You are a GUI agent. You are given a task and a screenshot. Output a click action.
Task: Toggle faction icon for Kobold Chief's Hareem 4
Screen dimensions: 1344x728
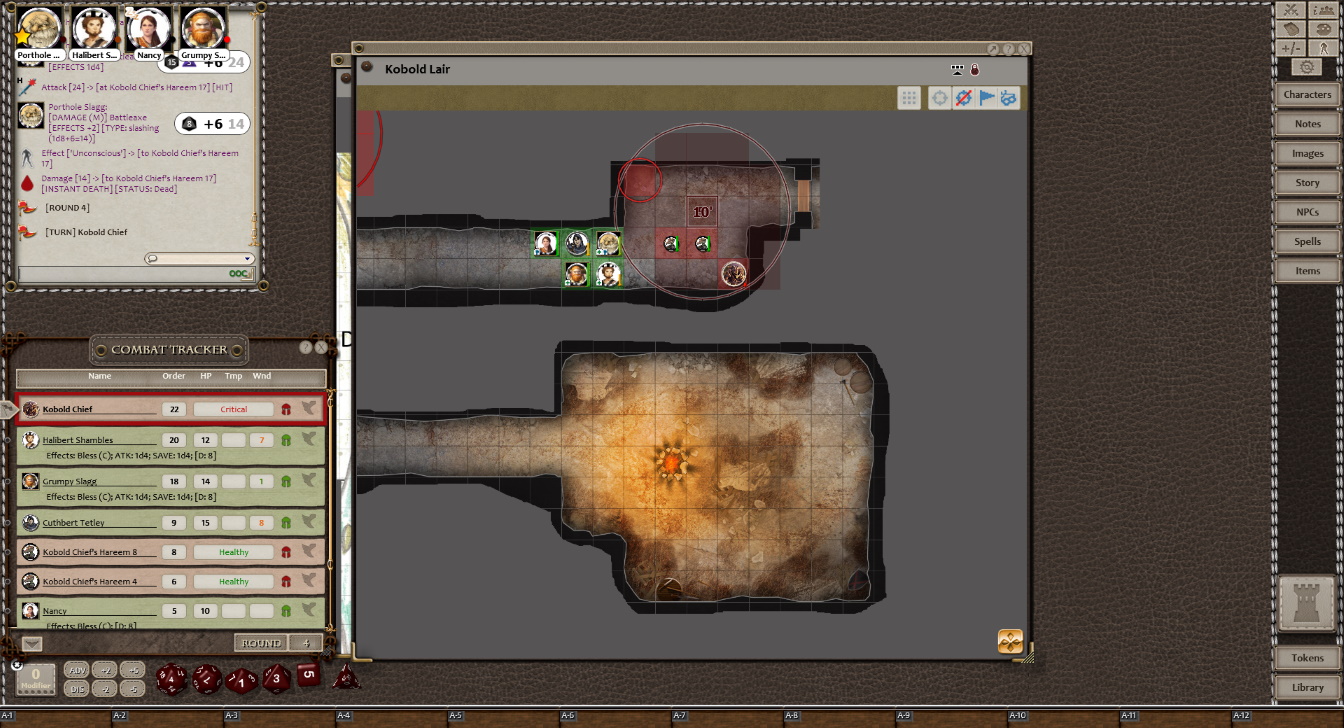pos(286,581)
